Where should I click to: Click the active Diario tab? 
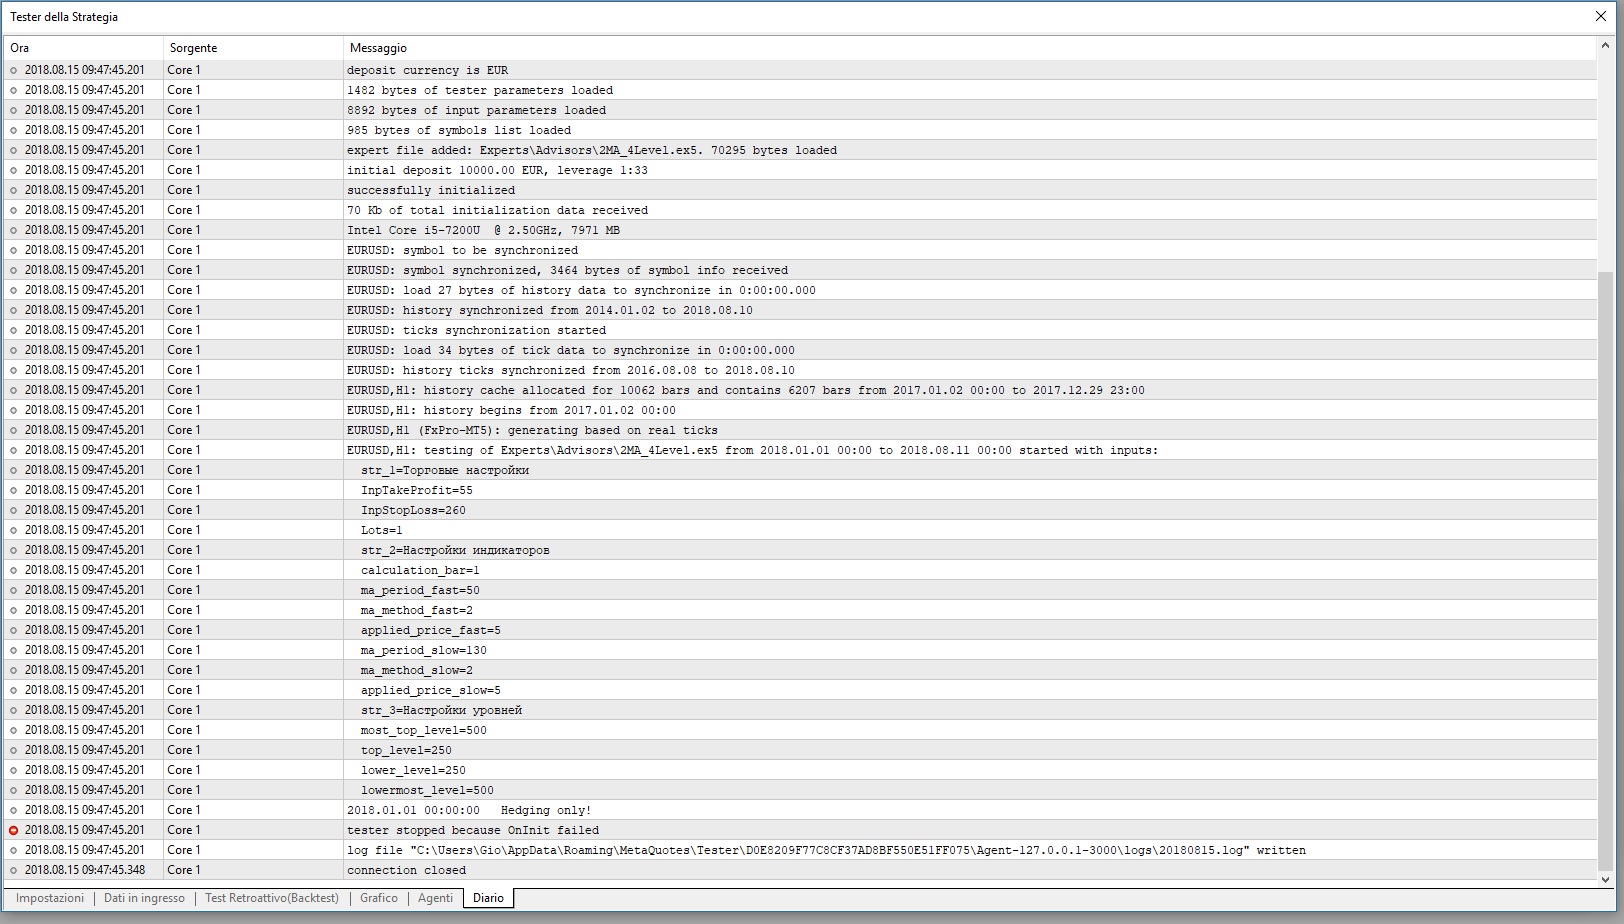tap(487, 898)
